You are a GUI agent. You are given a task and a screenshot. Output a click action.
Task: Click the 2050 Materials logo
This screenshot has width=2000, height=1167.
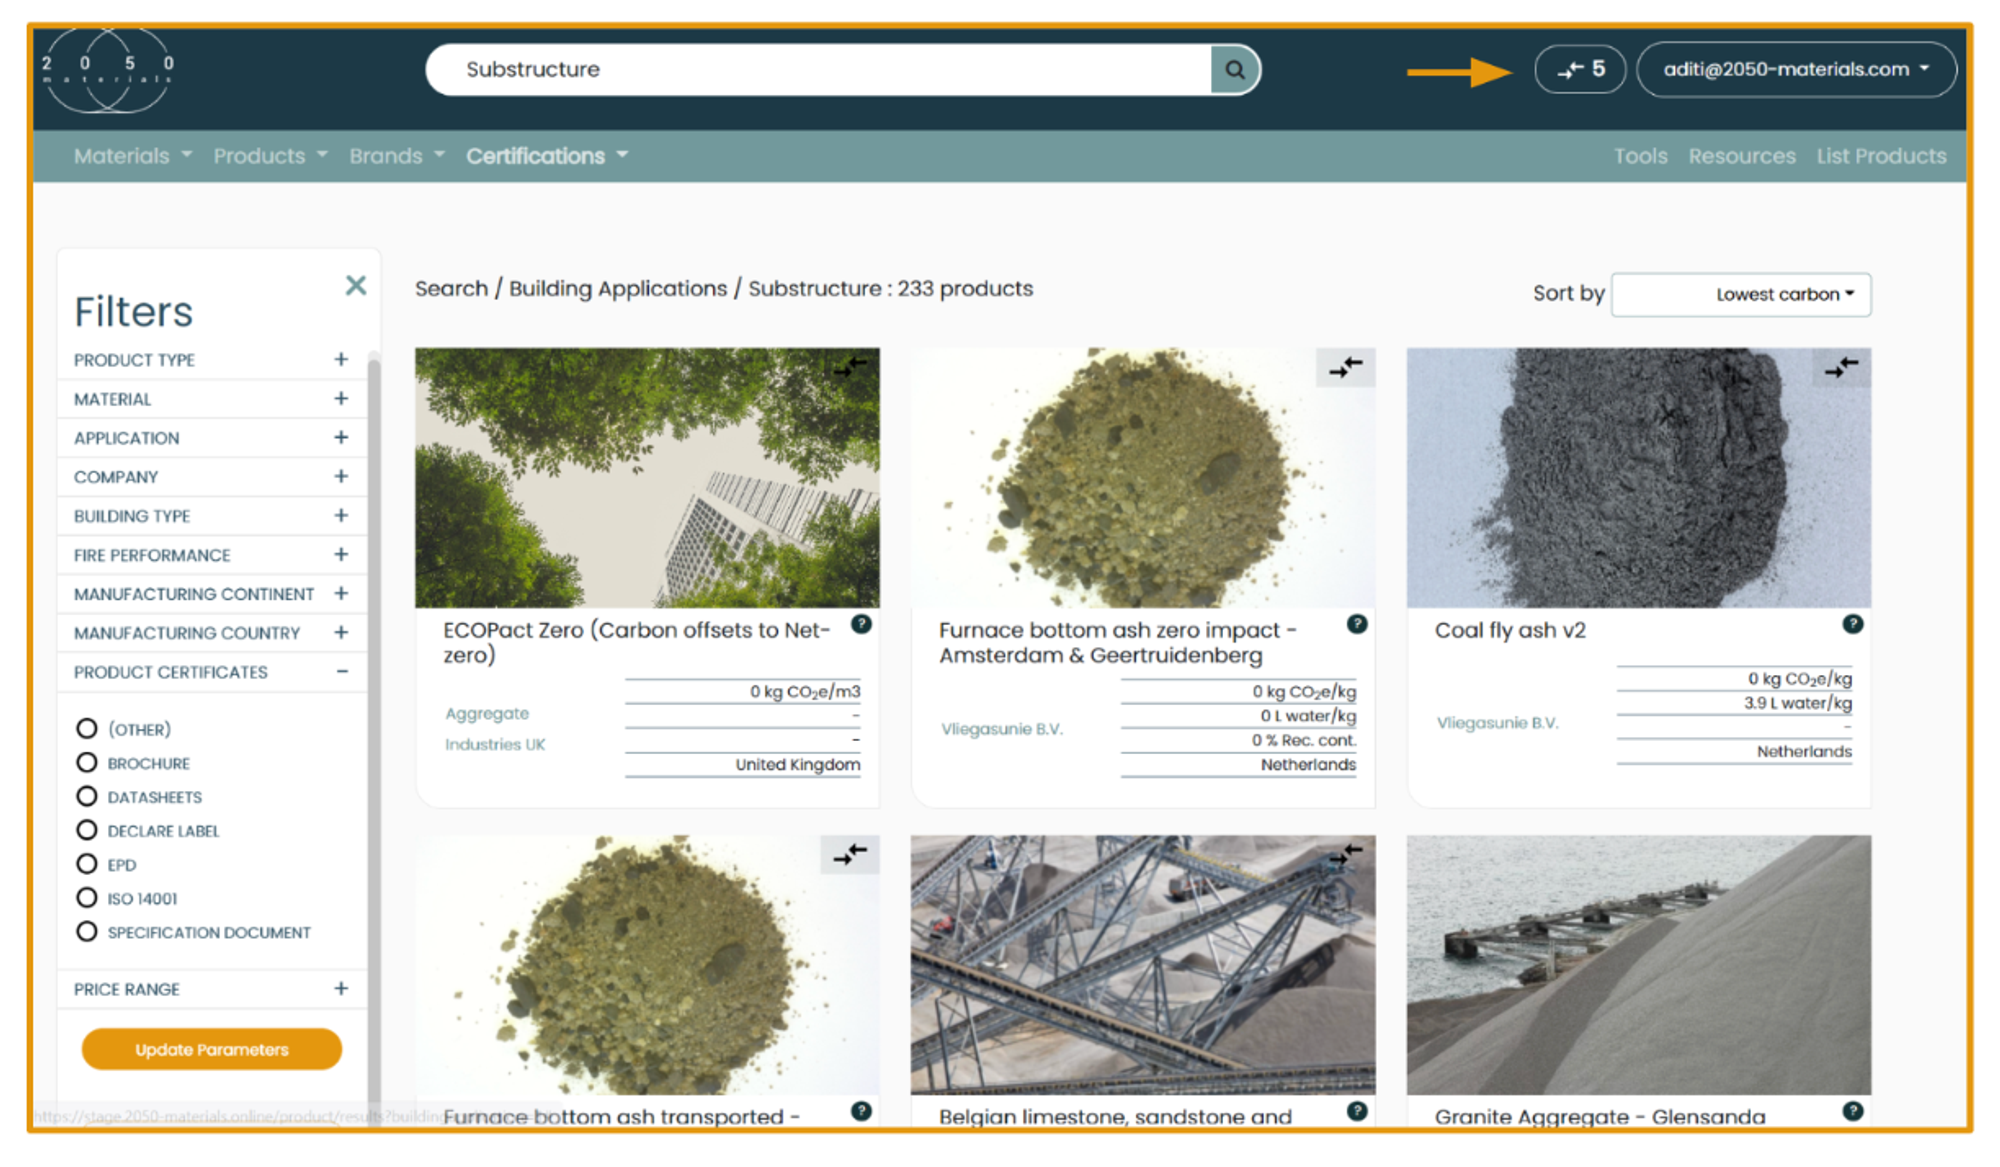coord(108,68)
